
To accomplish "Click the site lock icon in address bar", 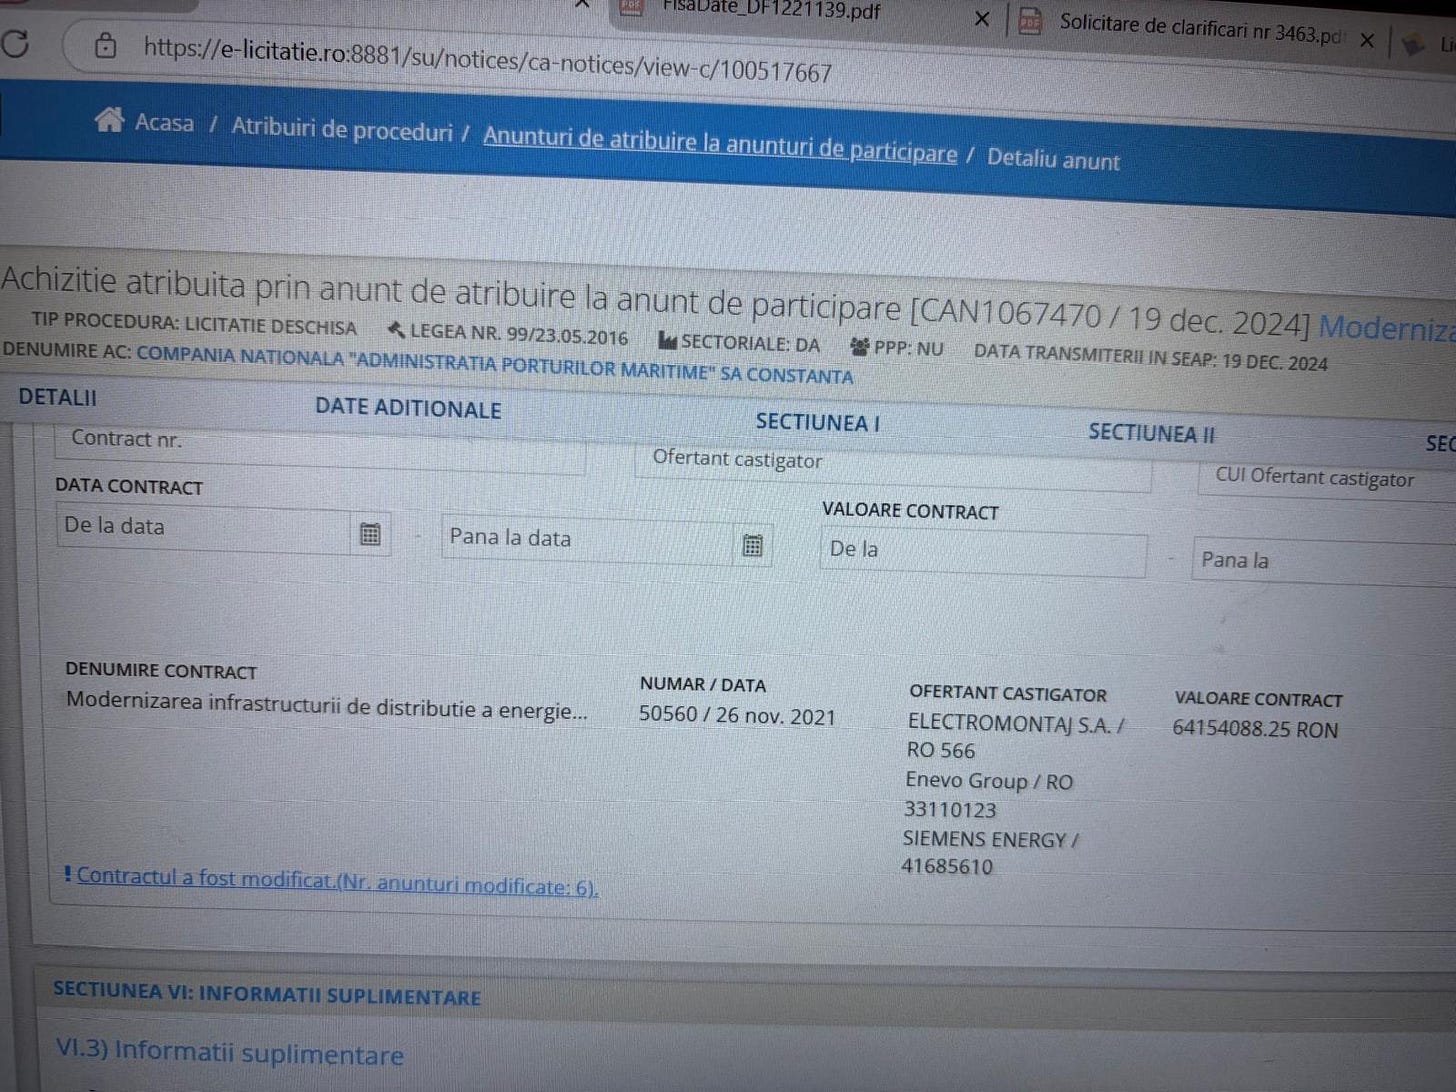I will point(105,45).
